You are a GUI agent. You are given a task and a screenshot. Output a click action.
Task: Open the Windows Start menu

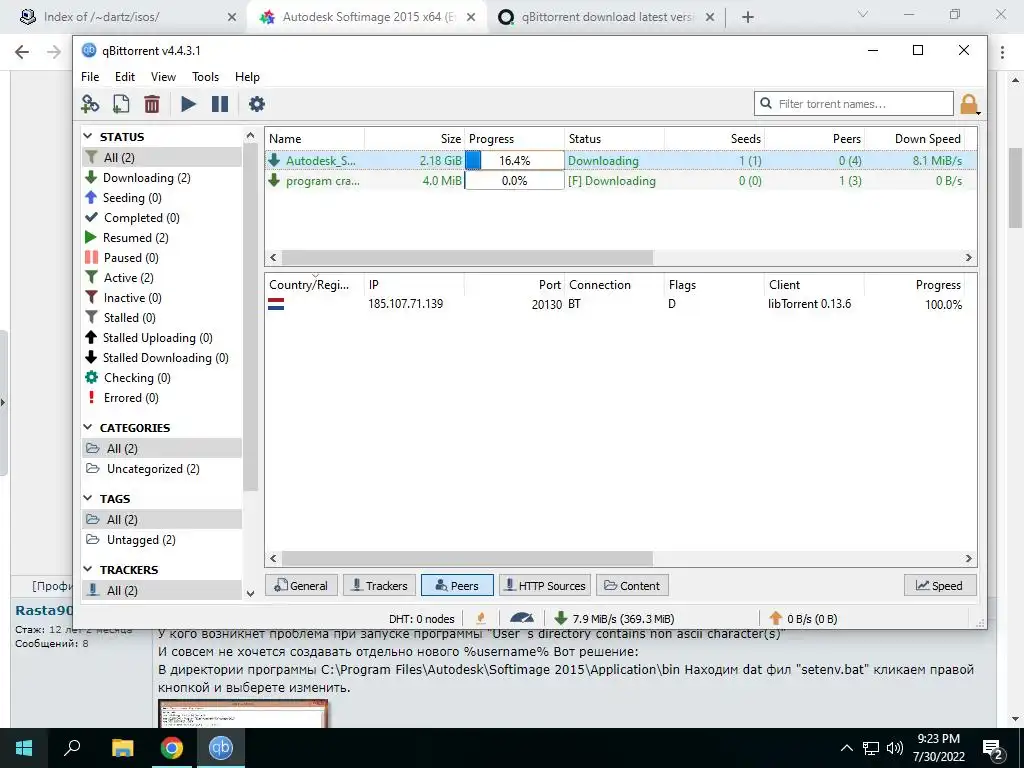pyautogui.click(x=24, y=748)
